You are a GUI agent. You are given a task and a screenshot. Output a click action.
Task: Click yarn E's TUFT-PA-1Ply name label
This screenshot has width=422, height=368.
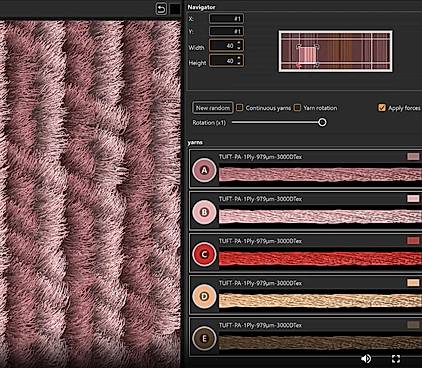[260, 325]
